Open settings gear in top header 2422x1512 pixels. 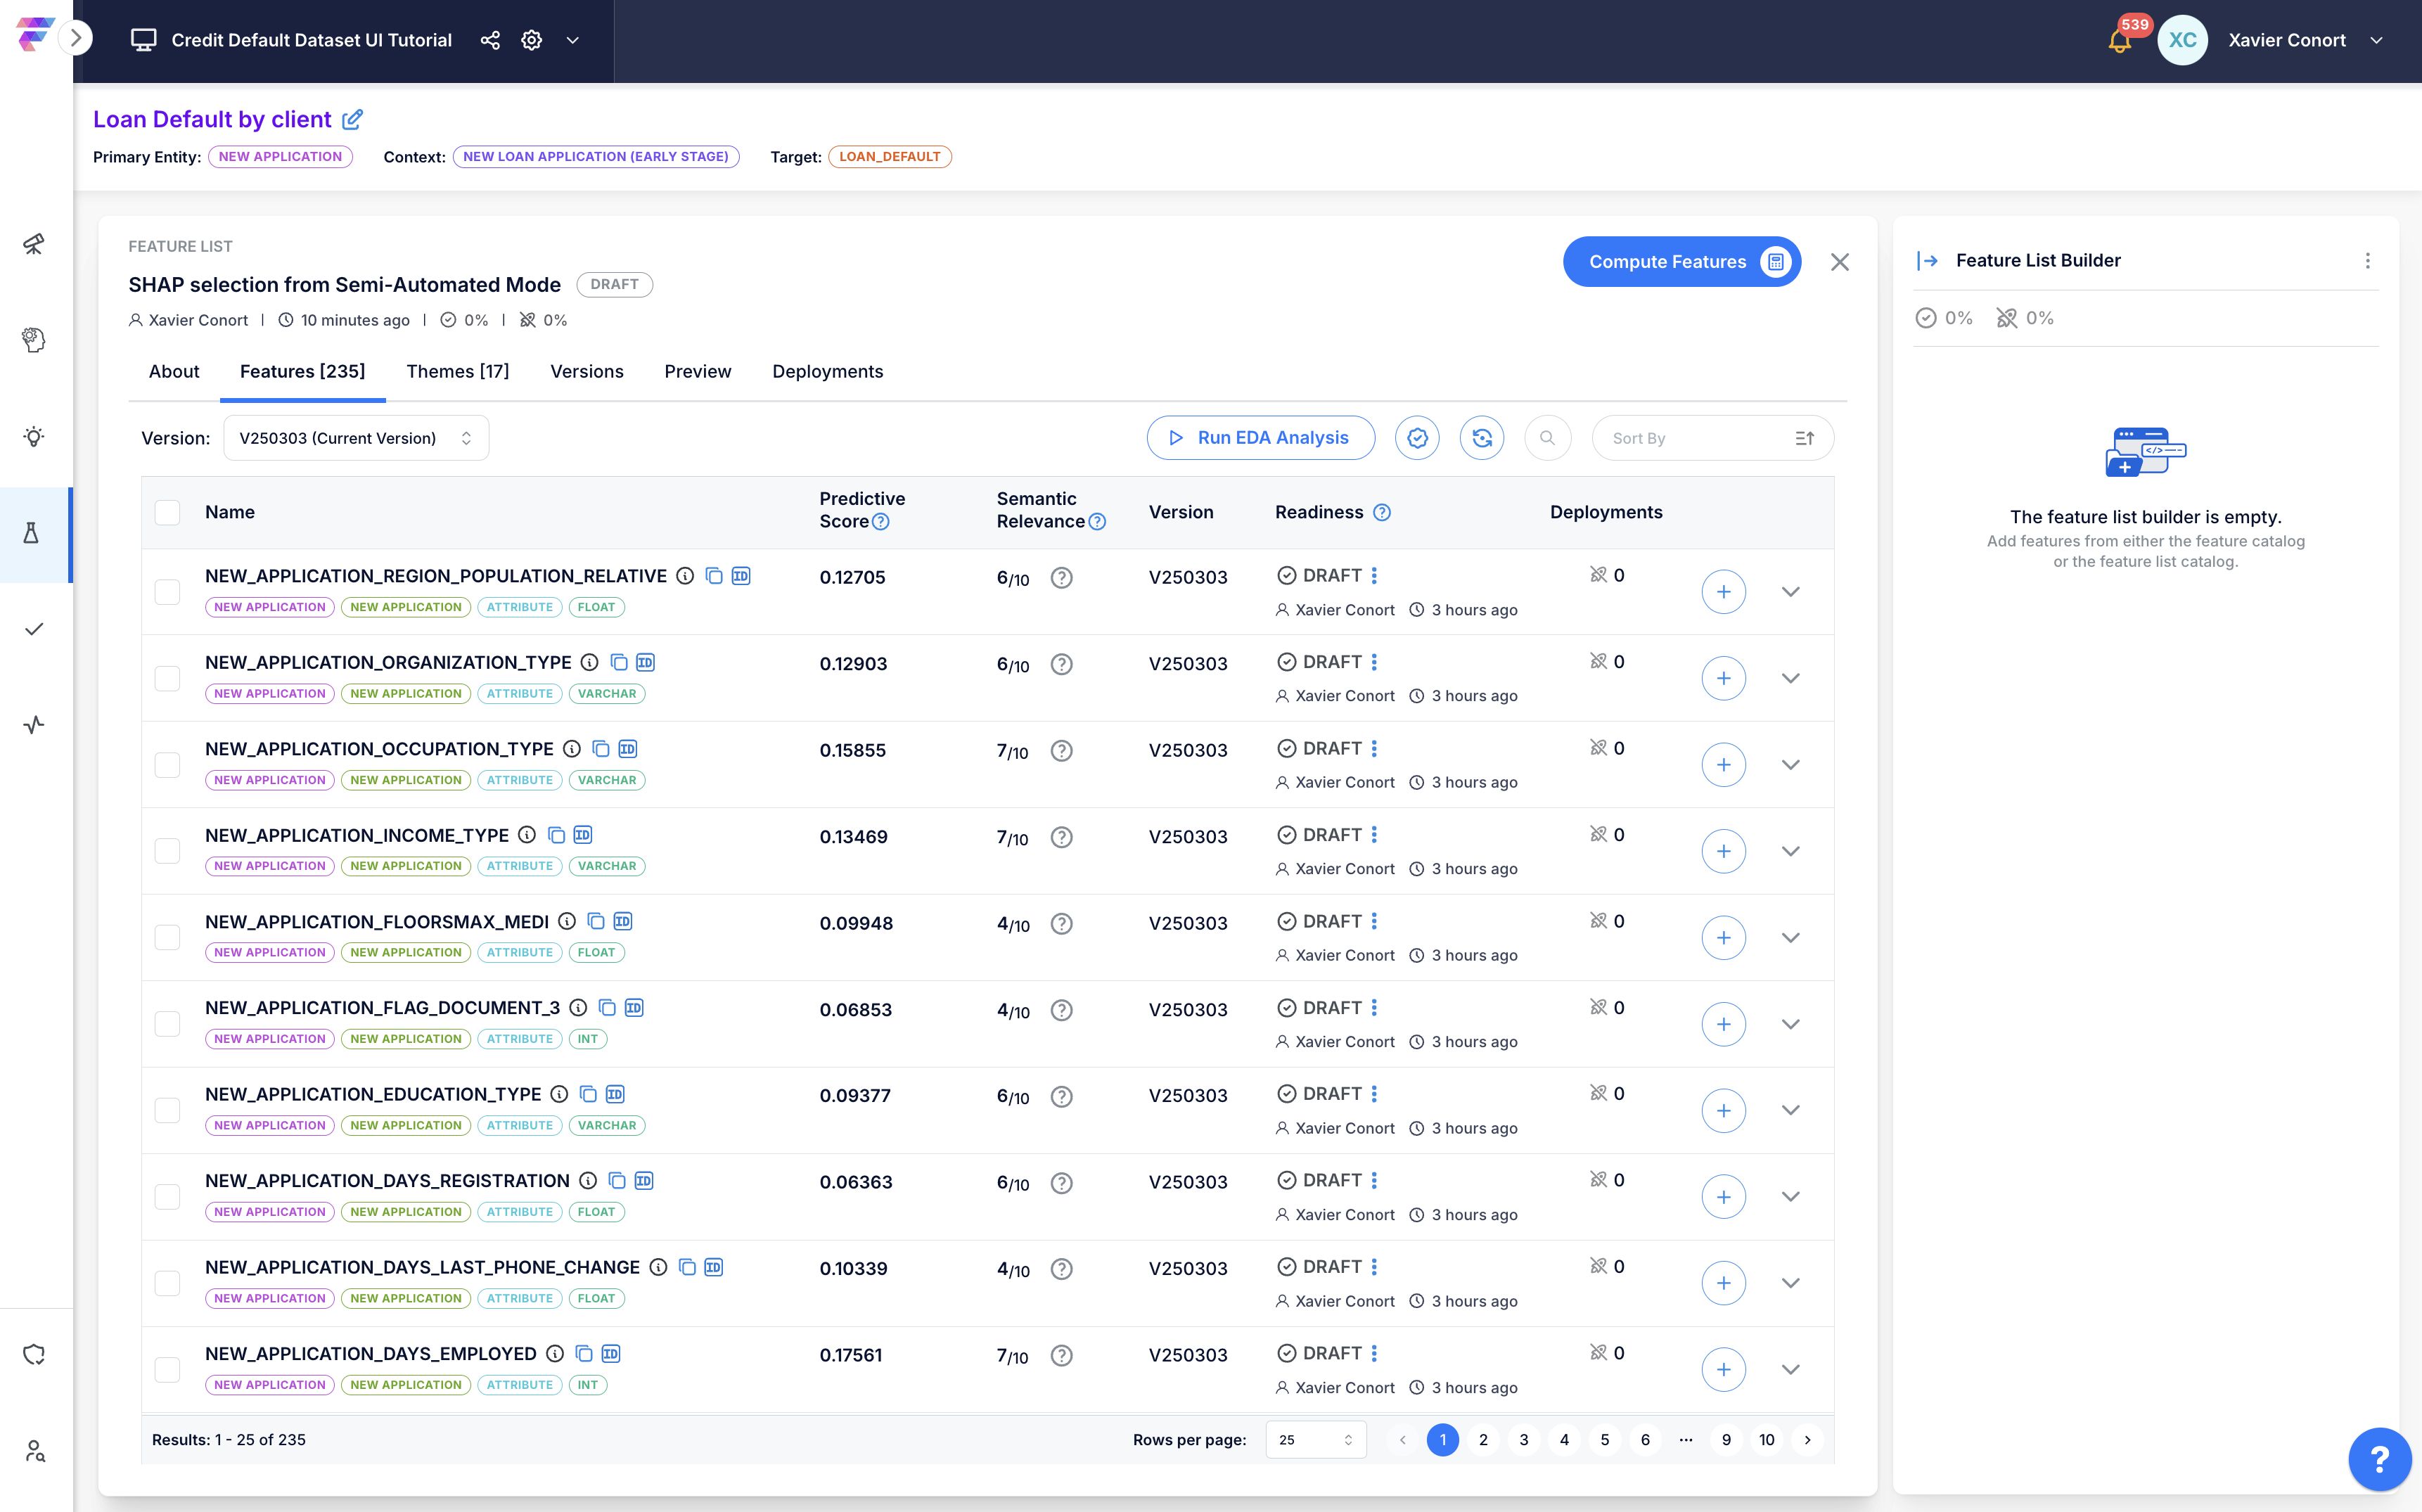point(532,40)
